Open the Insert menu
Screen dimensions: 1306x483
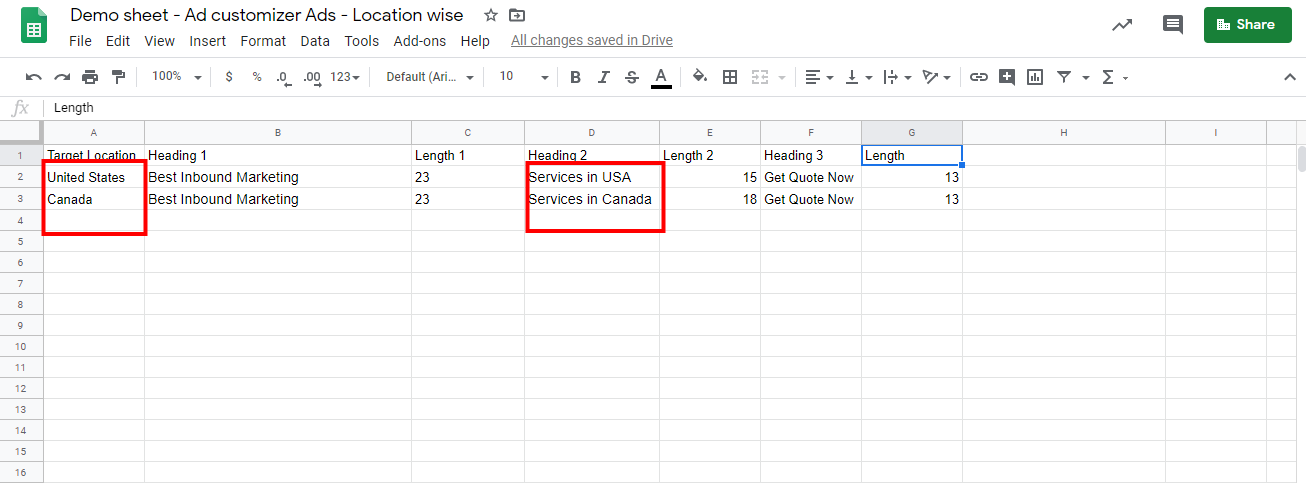point(207,41)
